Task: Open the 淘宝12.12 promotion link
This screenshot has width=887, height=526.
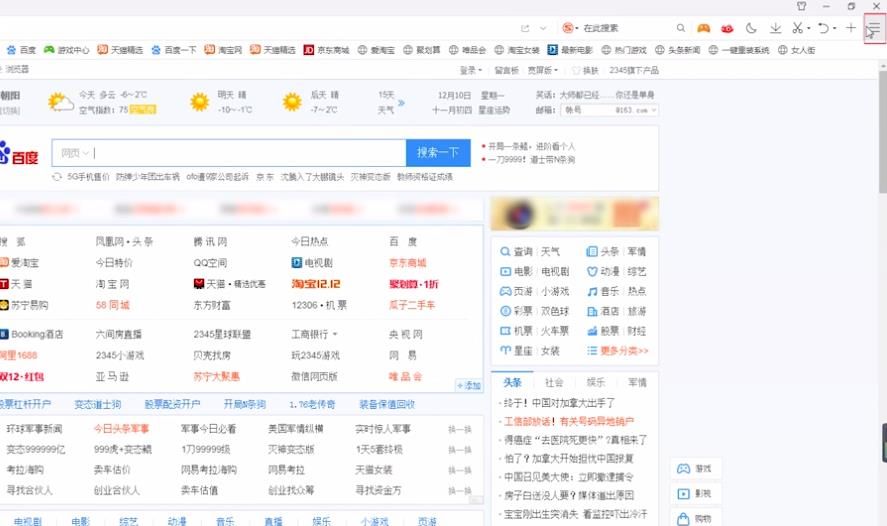Action: (x=316, y=284)
